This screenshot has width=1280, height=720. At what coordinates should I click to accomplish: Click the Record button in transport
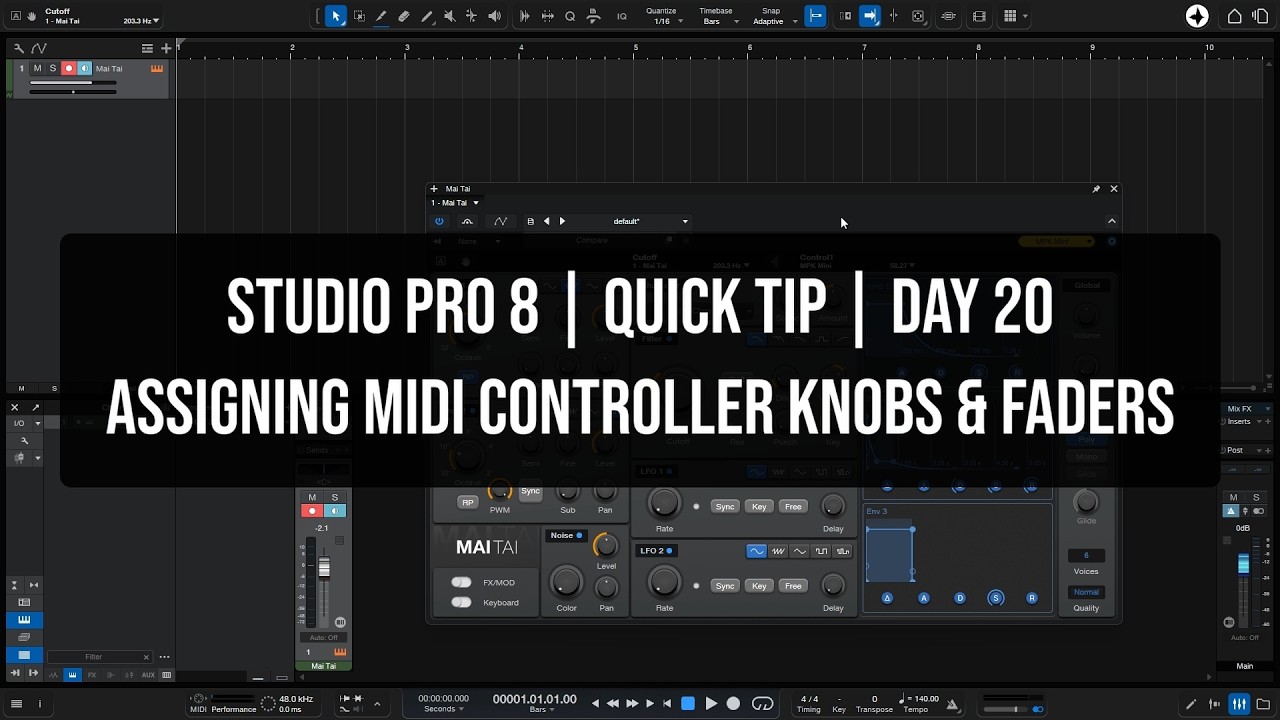tap(733, 704)
